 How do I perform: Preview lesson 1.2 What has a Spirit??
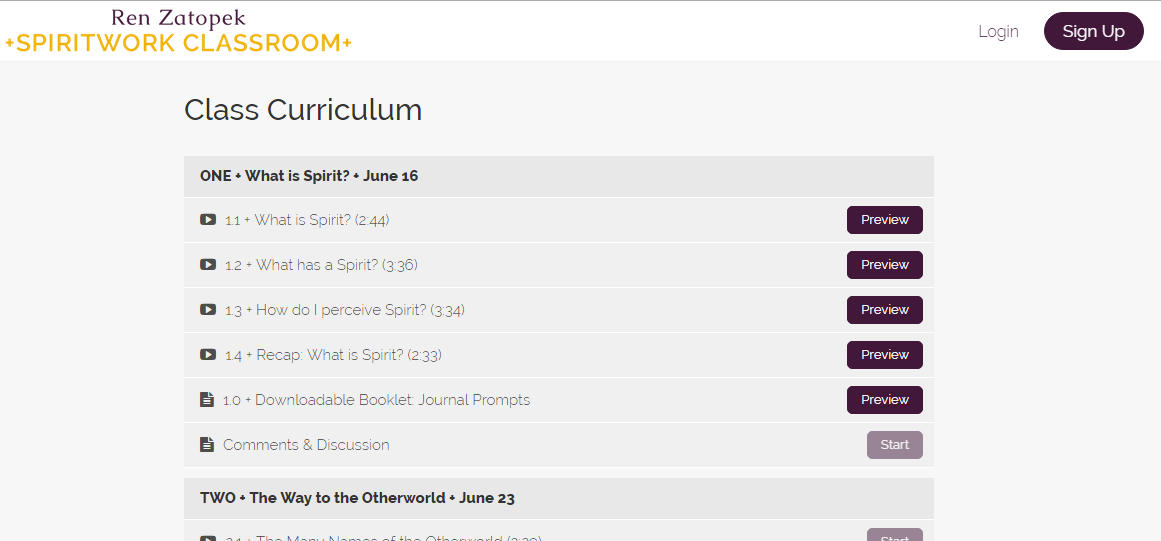coord(885,265)
